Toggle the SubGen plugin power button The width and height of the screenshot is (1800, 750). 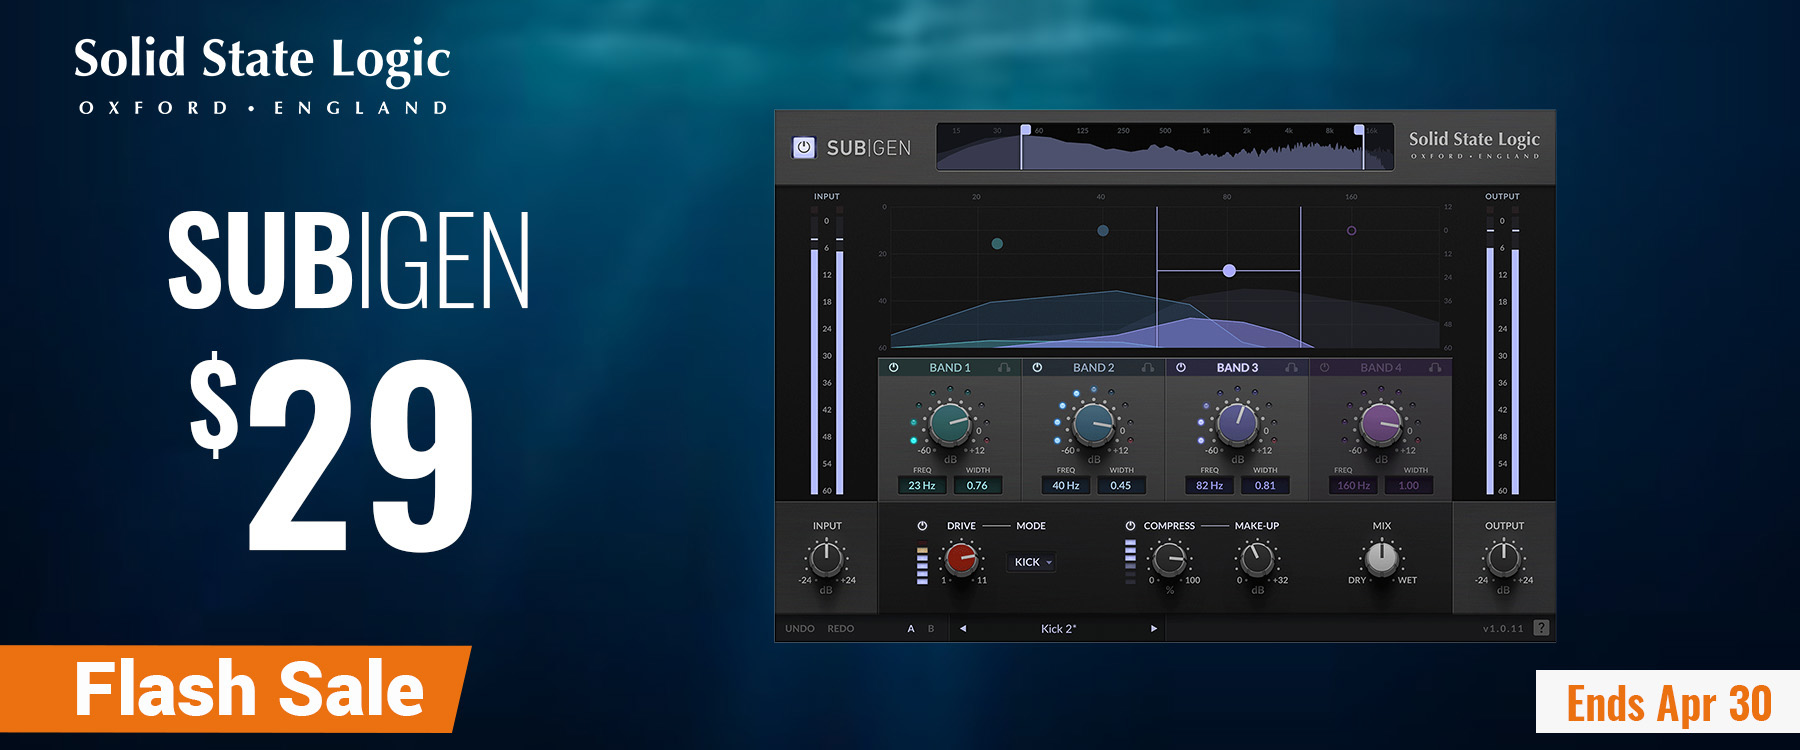point(803,147)
